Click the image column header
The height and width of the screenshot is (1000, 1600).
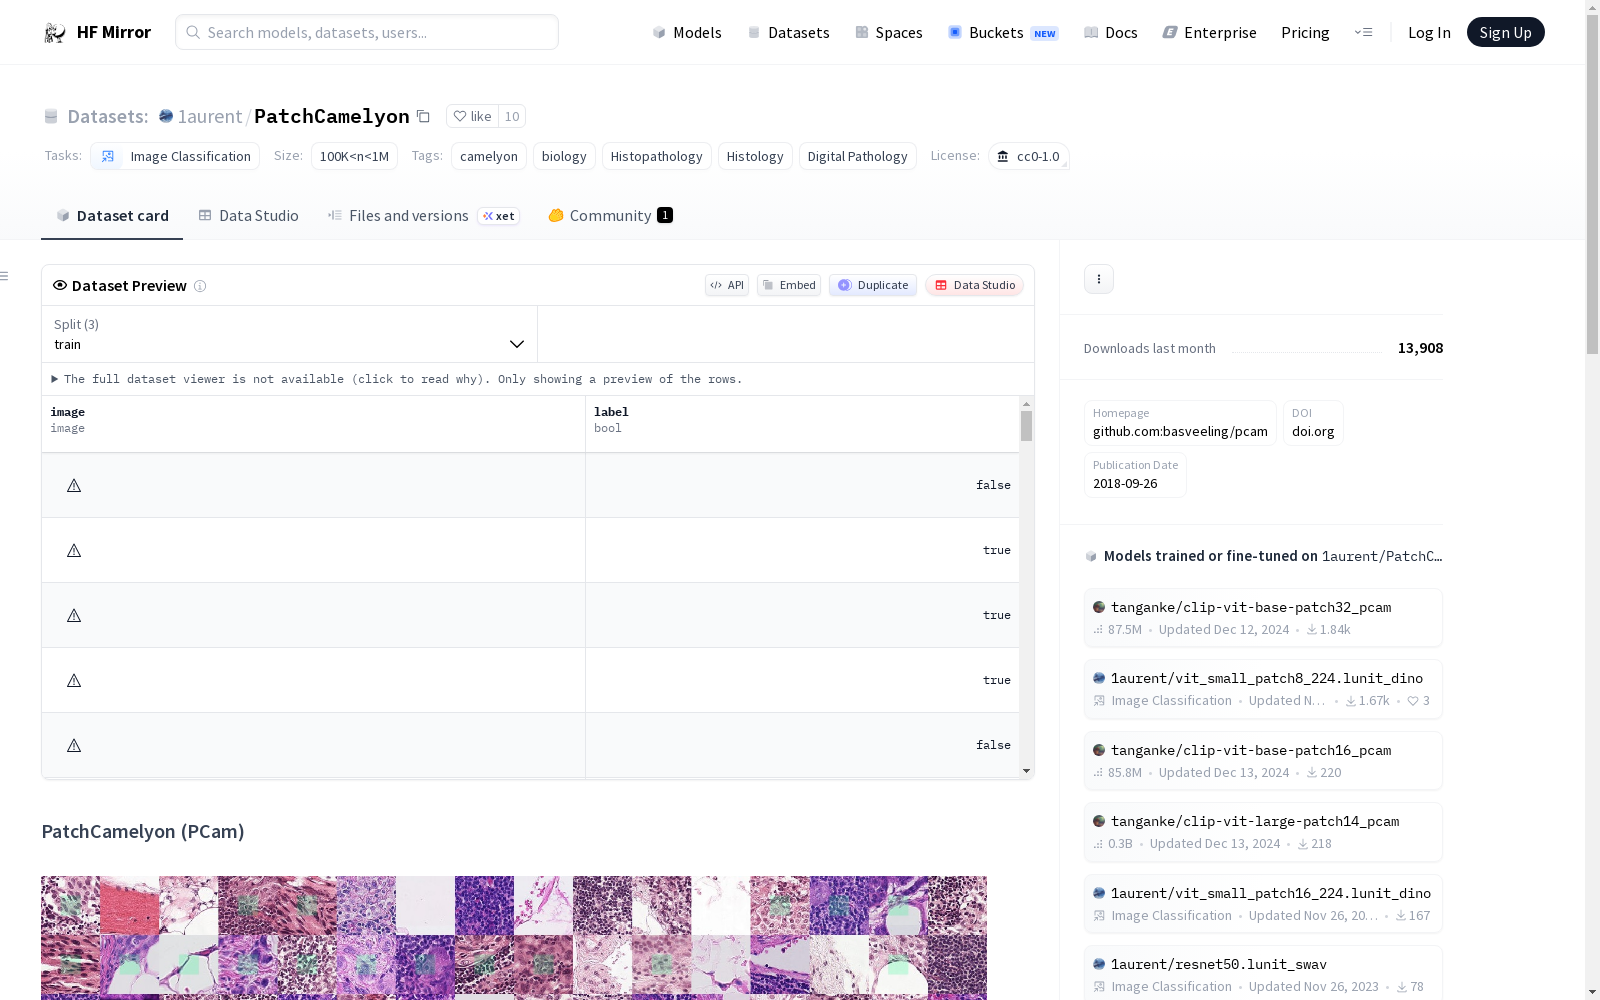click(x=313, y=424)
